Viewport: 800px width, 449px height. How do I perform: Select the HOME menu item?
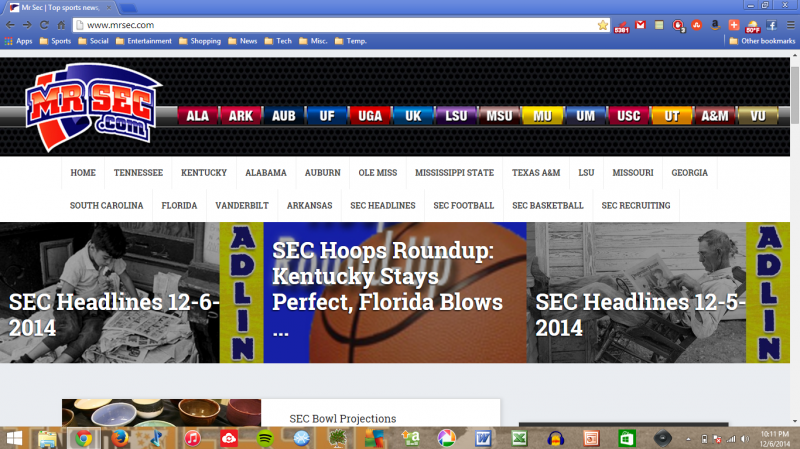point(83,173)
